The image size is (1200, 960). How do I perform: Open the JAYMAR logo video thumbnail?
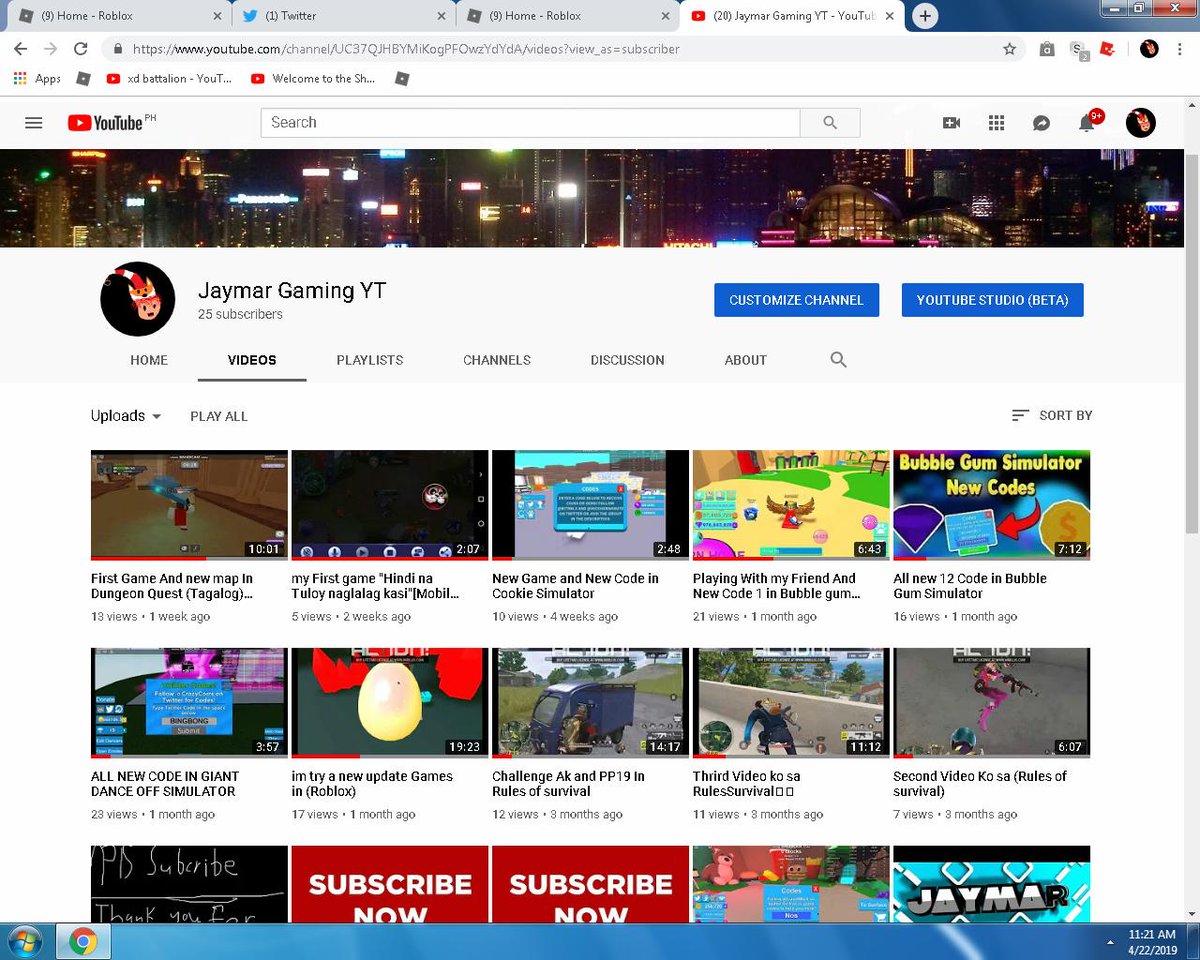pyautogui.click(x=992, y=884)
